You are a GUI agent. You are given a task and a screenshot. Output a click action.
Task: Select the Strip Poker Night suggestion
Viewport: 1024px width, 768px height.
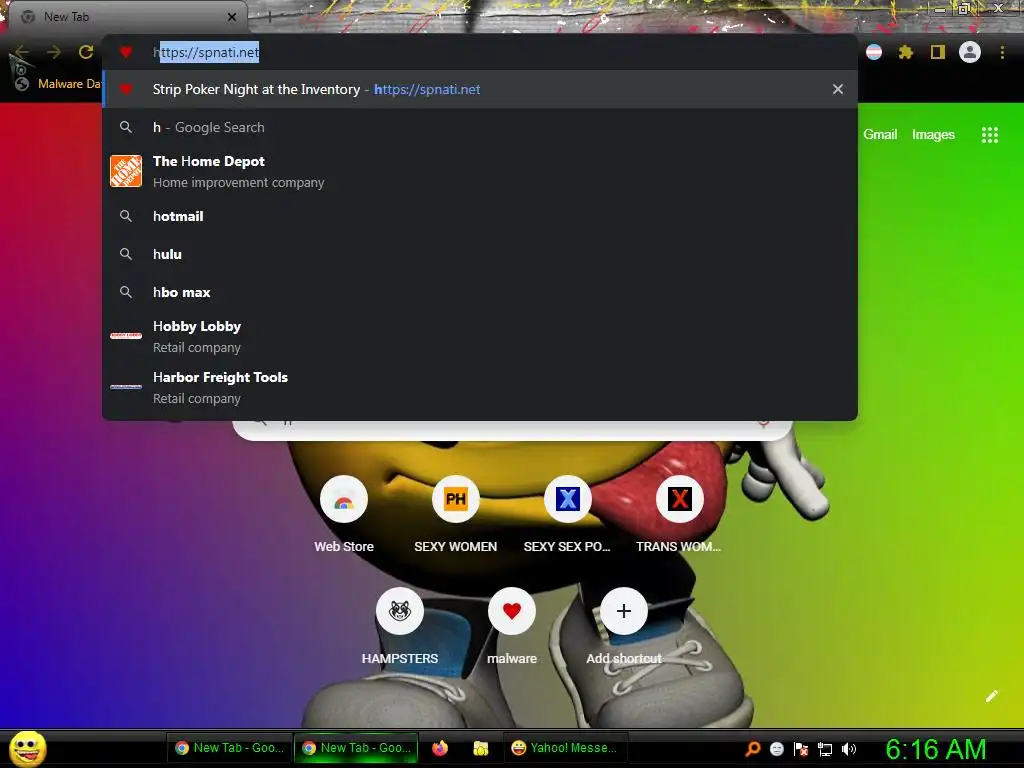(480, 89)
